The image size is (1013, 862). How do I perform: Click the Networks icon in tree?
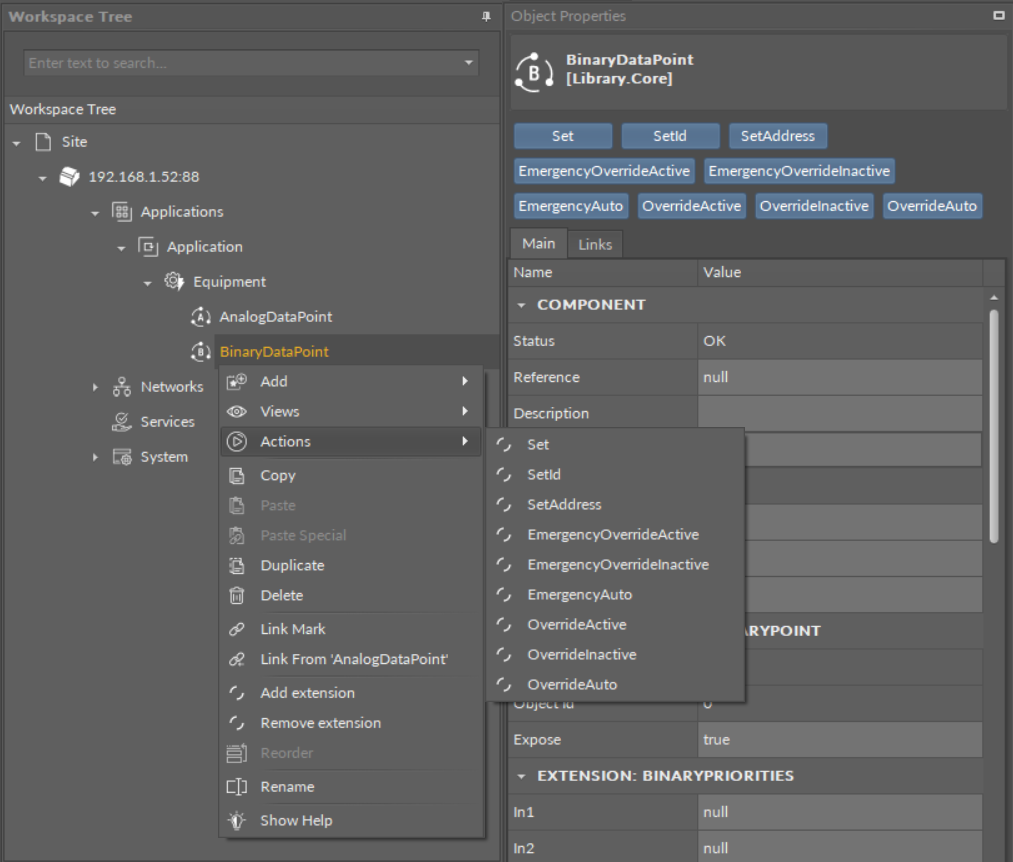tap(121, 387)
